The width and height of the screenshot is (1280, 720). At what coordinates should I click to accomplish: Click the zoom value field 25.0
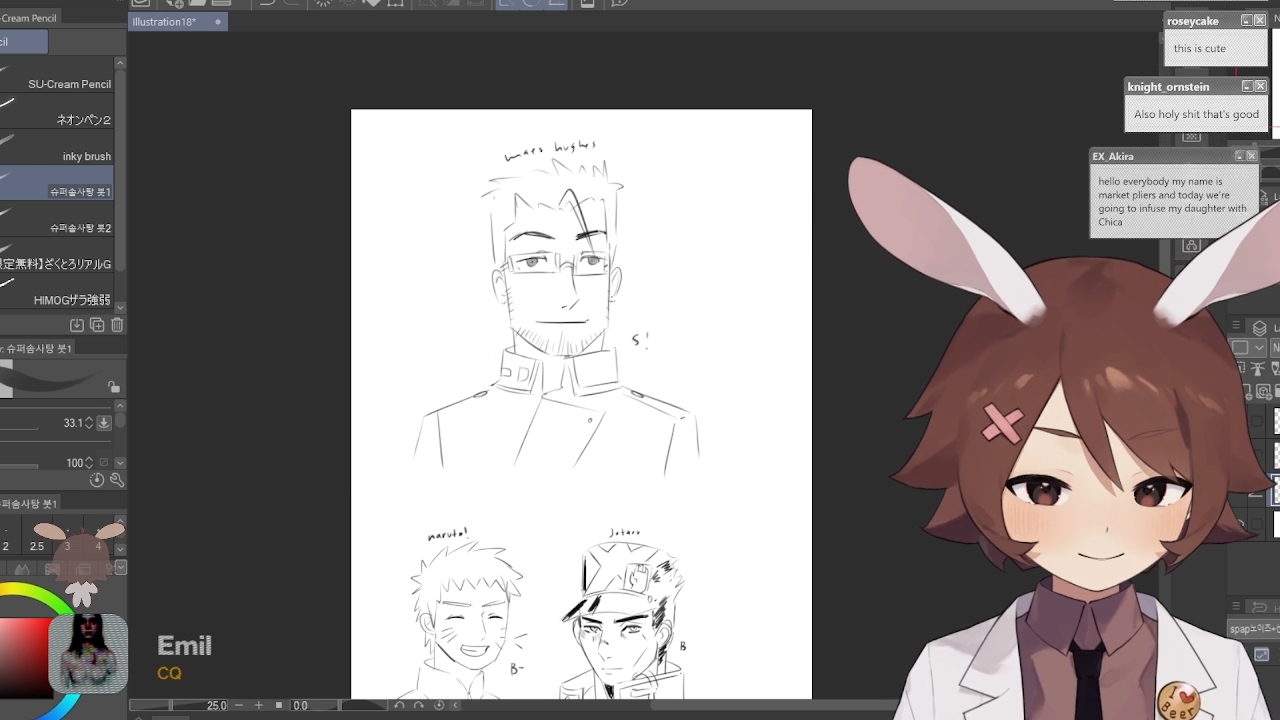pos(217,705)
